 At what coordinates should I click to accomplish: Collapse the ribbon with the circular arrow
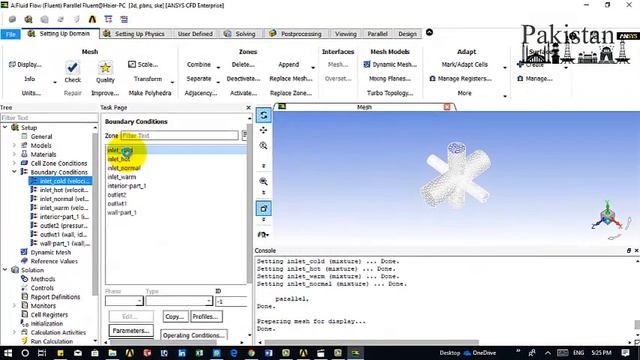pos(429,32)
